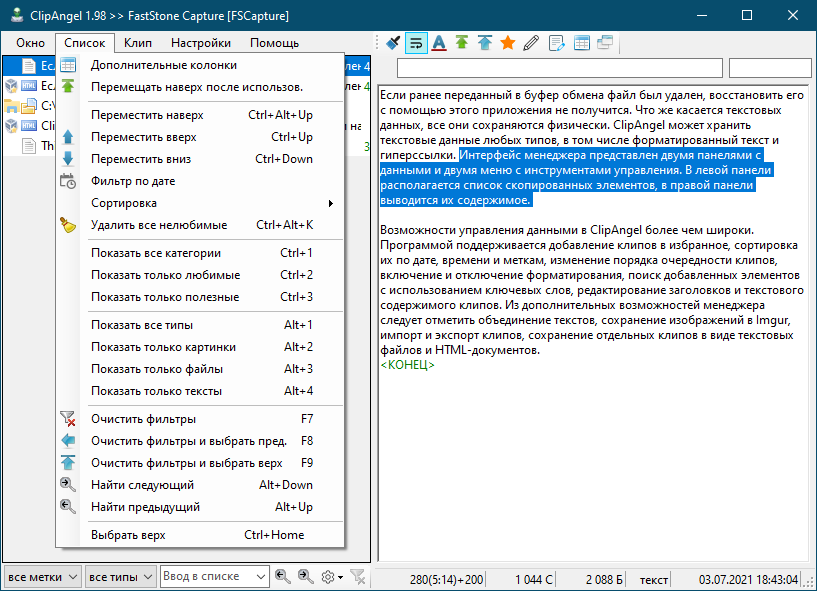Click the note with pen toolbar icon
Viewport: 817px width, 591px height.
point(556,43)
